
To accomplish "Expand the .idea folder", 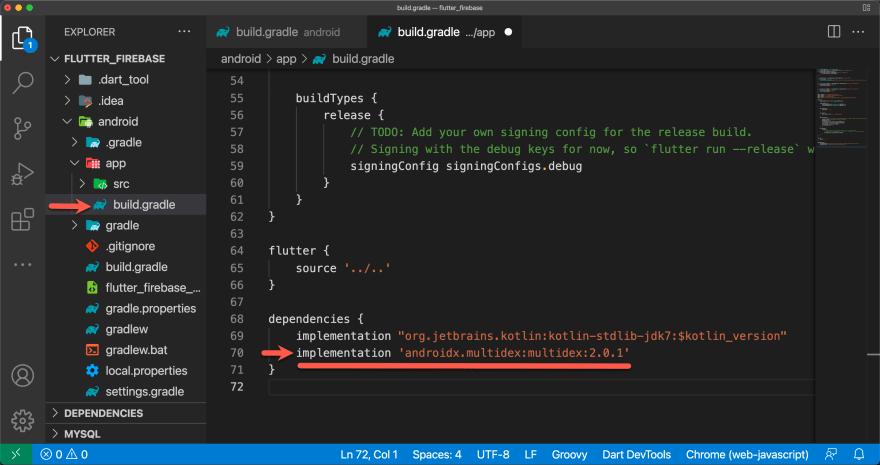I will pos(67,101).
